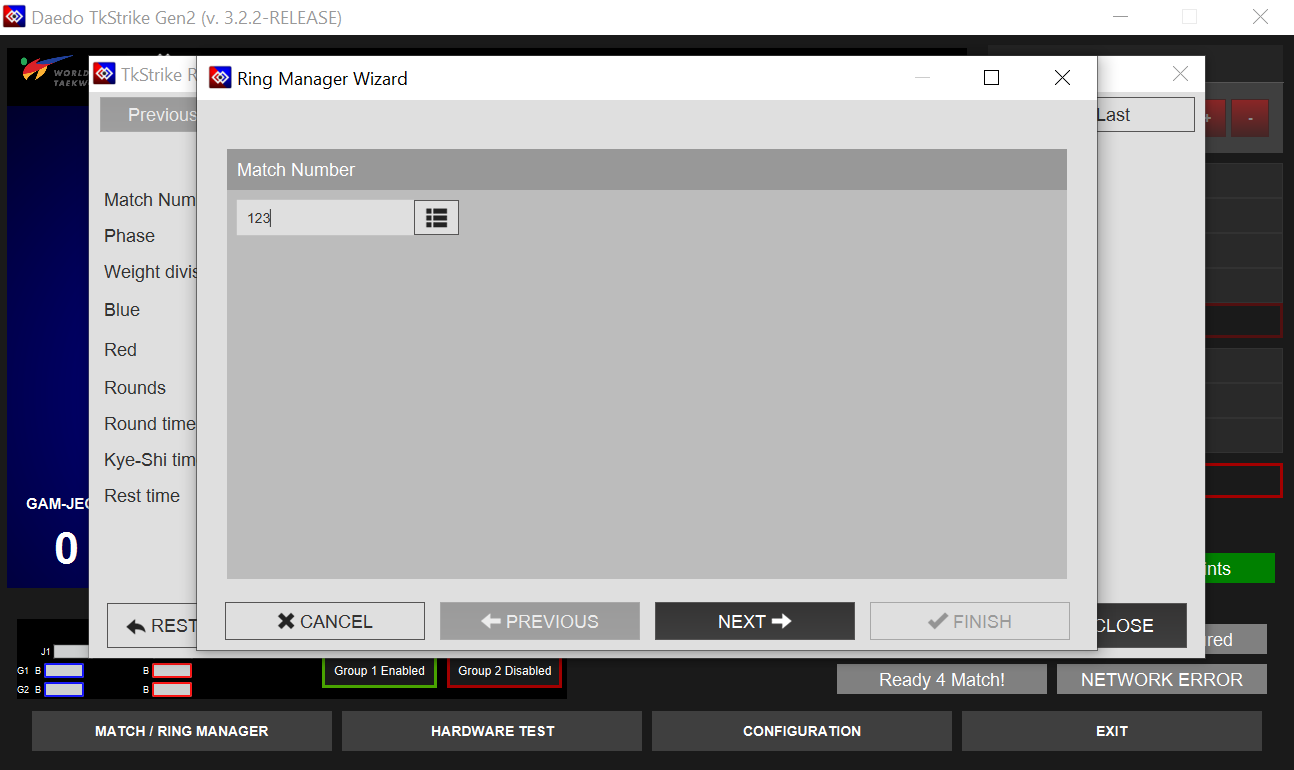This screenshot has width=1294, height=770.
Task: Cancel the Ring Manager Wizard
Action: [x=325, y=621]
